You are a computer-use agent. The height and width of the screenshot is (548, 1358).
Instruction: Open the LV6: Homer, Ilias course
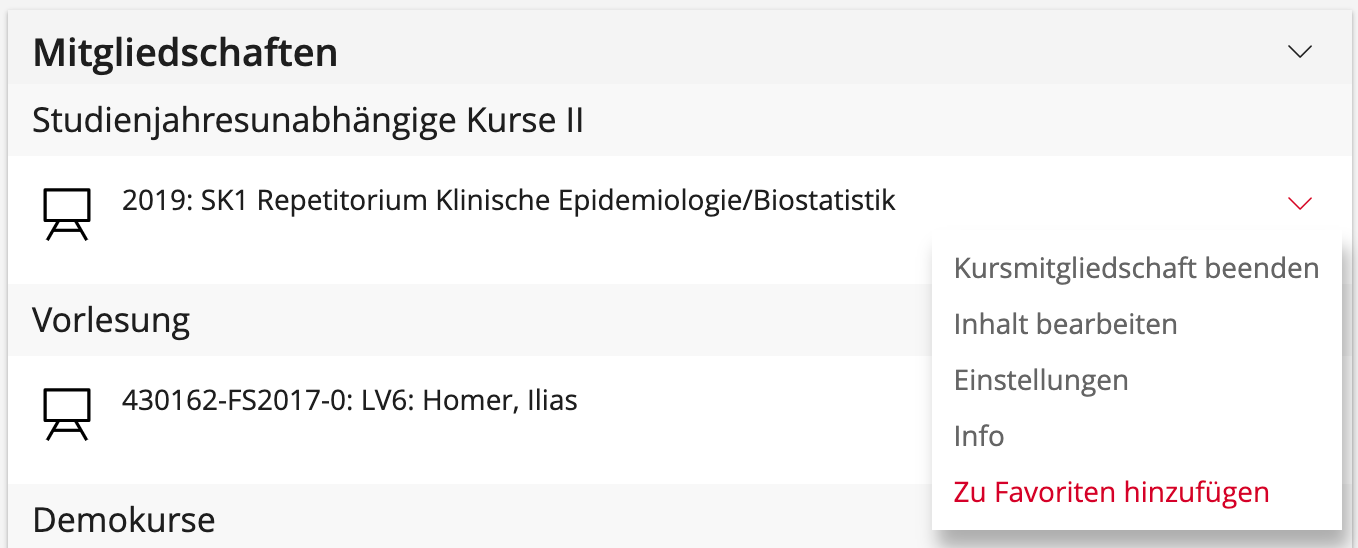pos(350,401)
